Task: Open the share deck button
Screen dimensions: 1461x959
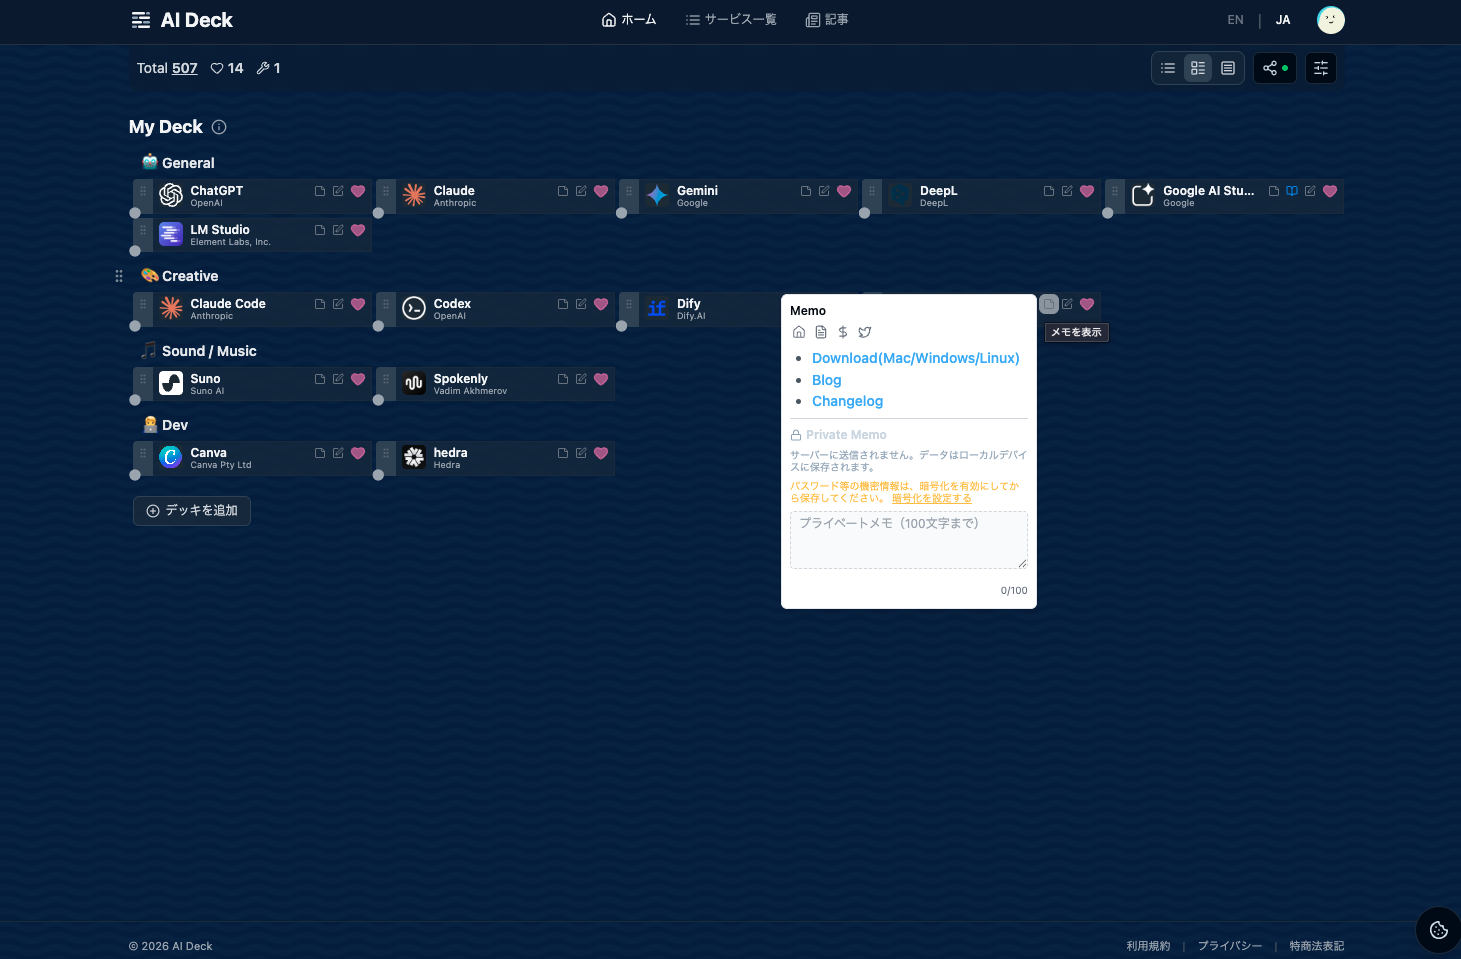Action: point(1275,68)
